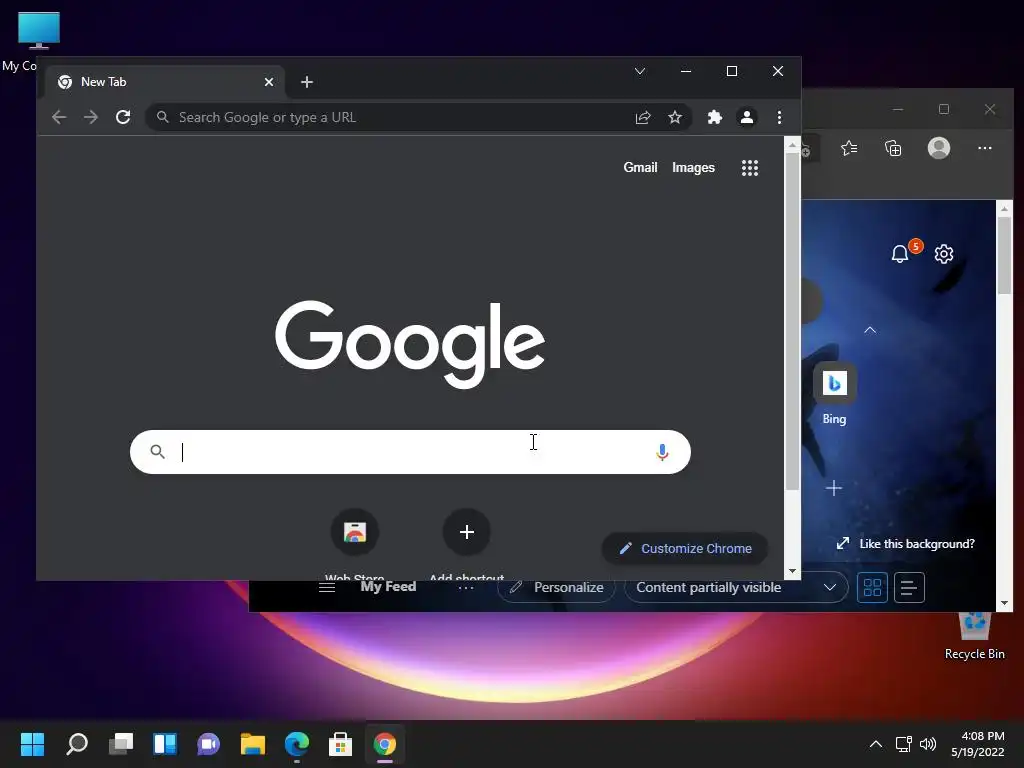Open Chrome Extensions puzzle icon
The width and height of the screenshot is (1024, 768).
pos(714,118)
